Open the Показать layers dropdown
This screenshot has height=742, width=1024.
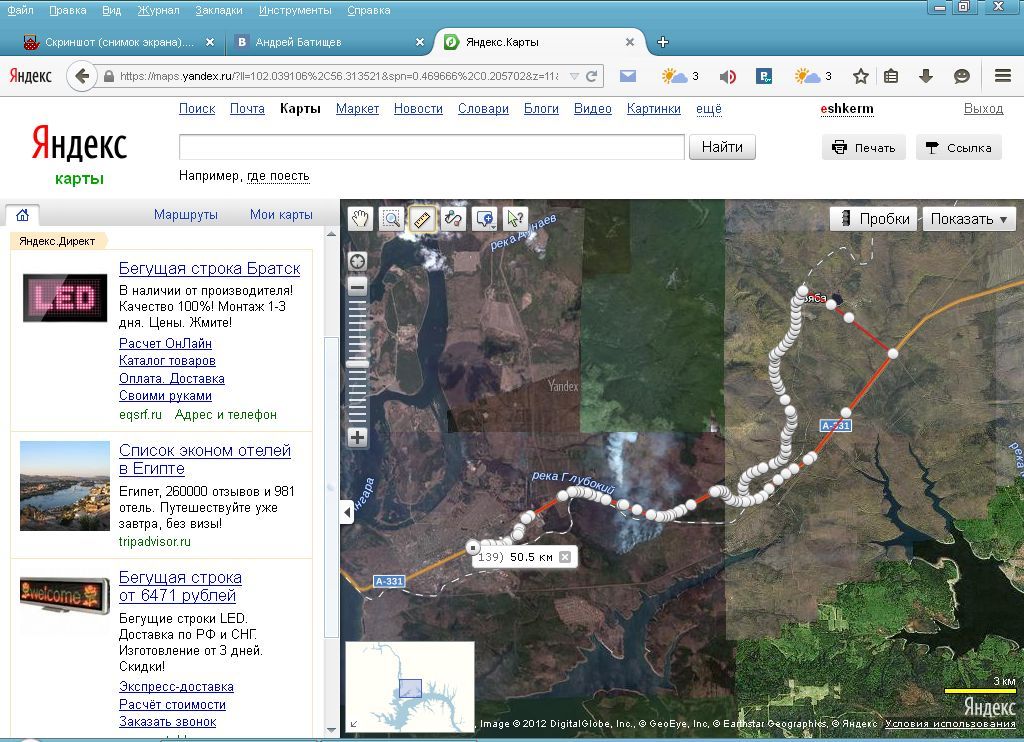point(969,219)
